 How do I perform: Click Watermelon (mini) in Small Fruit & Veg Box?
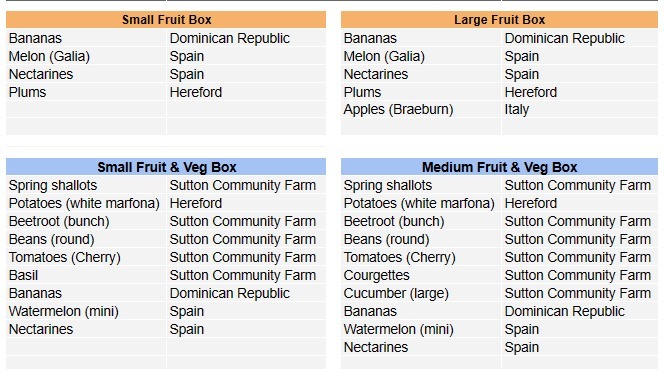[x=86, y=311]
